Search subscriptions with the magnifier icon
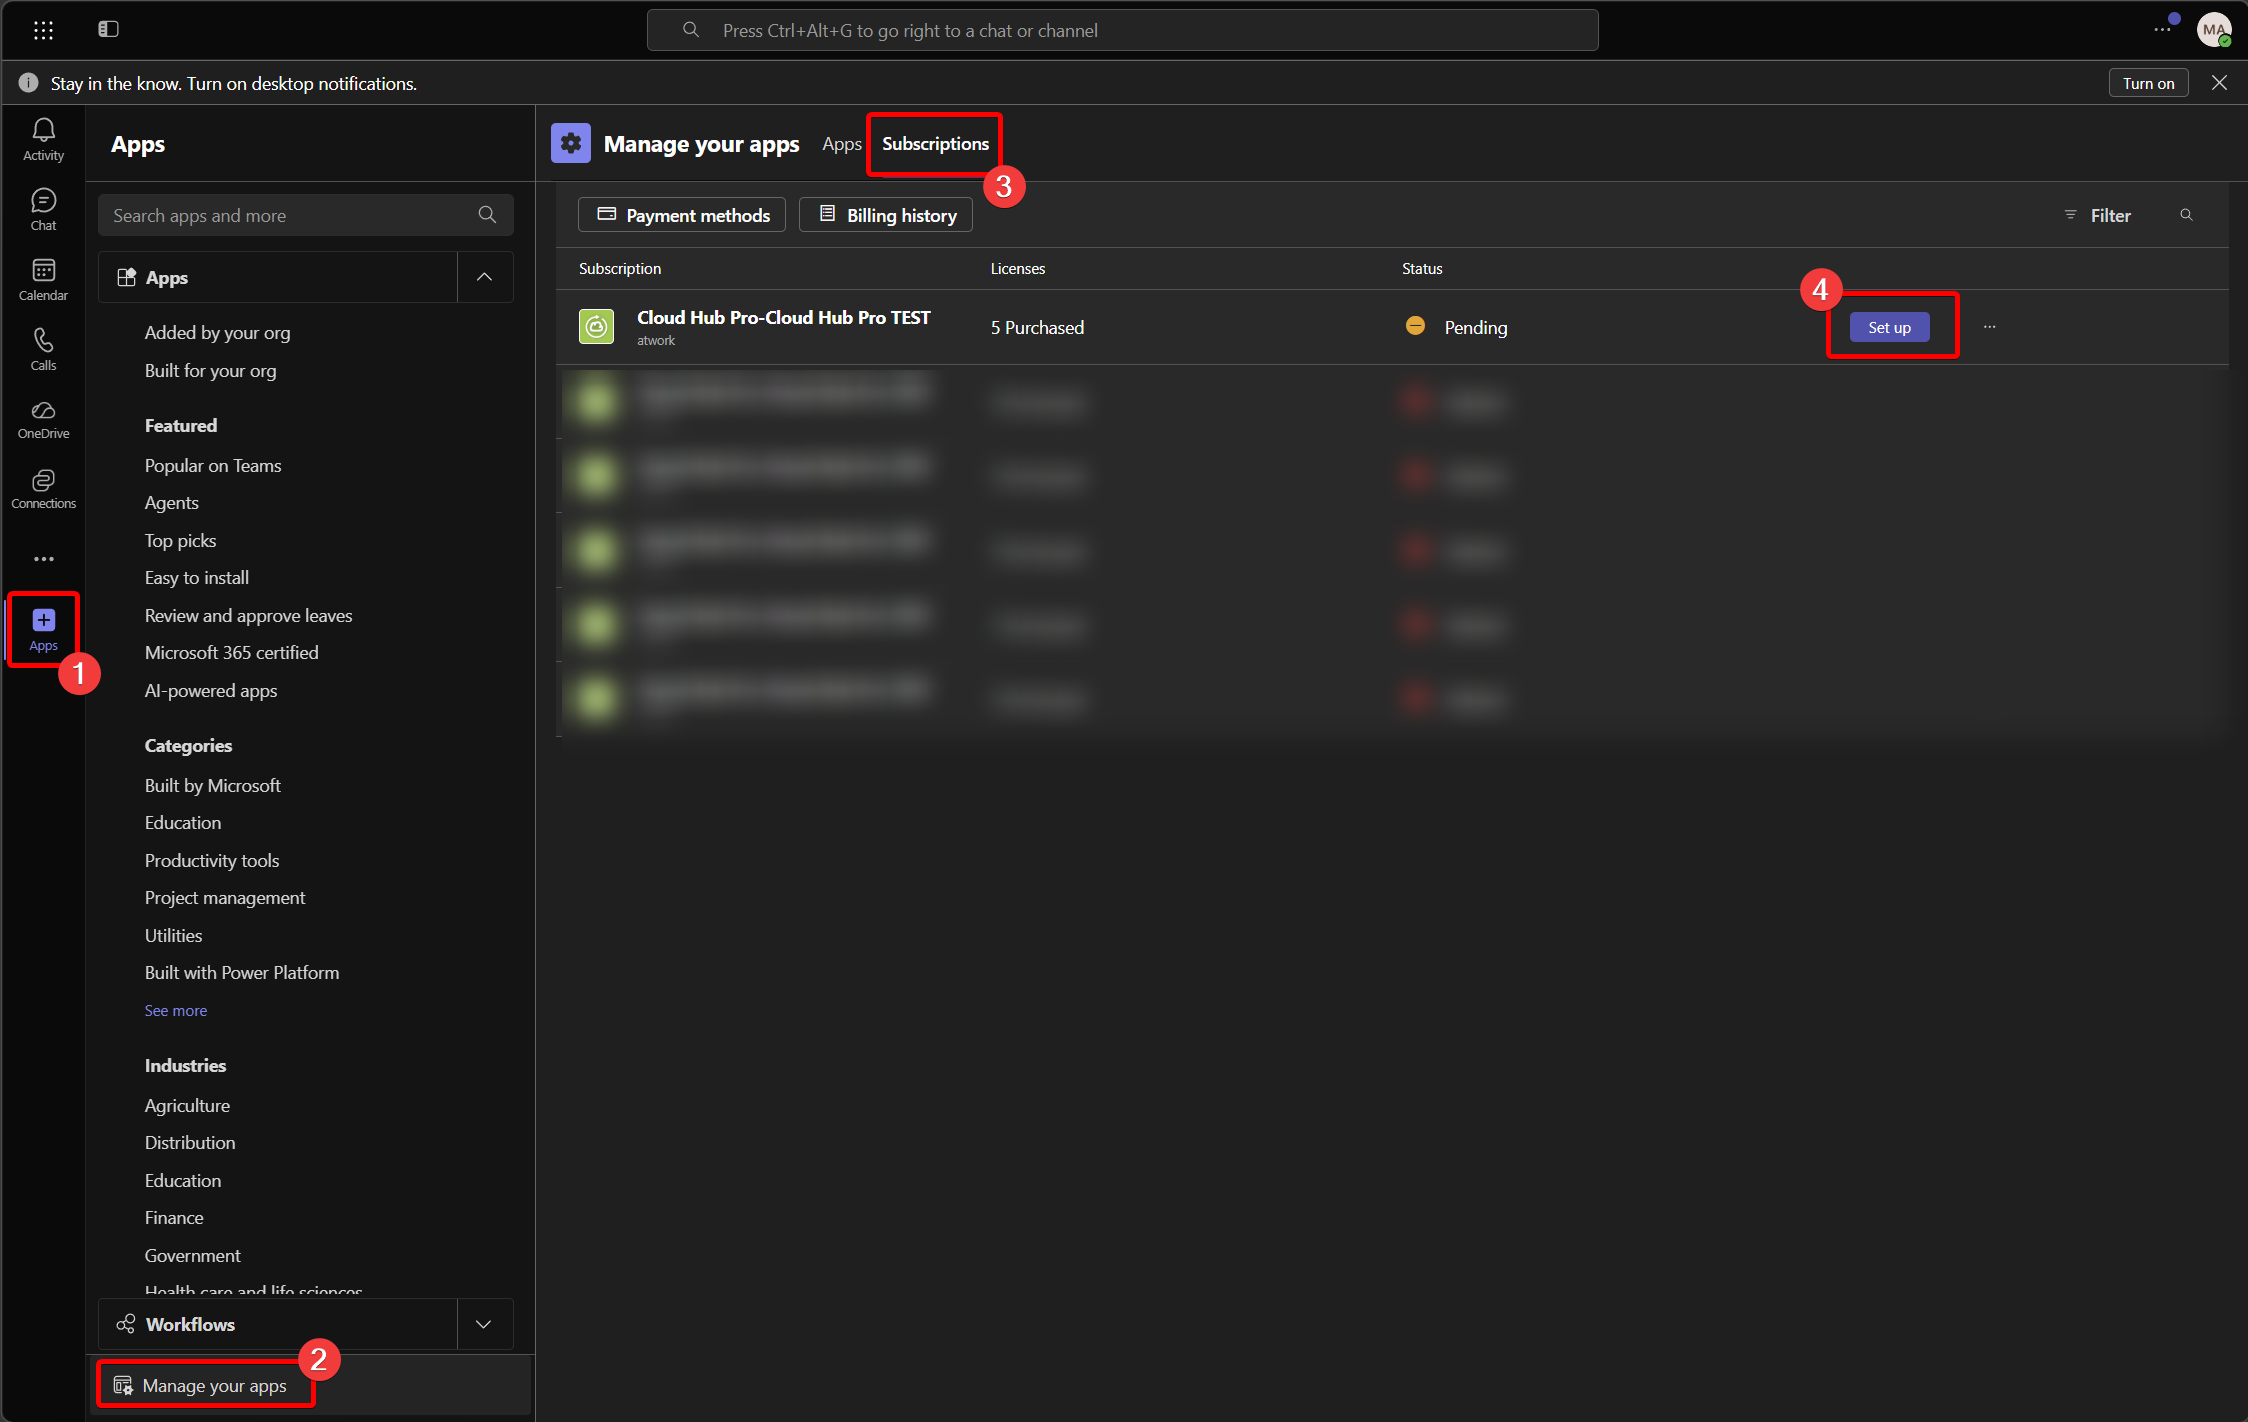2248x1422 pixels. pyautogui.click(x=2187, y=215)
